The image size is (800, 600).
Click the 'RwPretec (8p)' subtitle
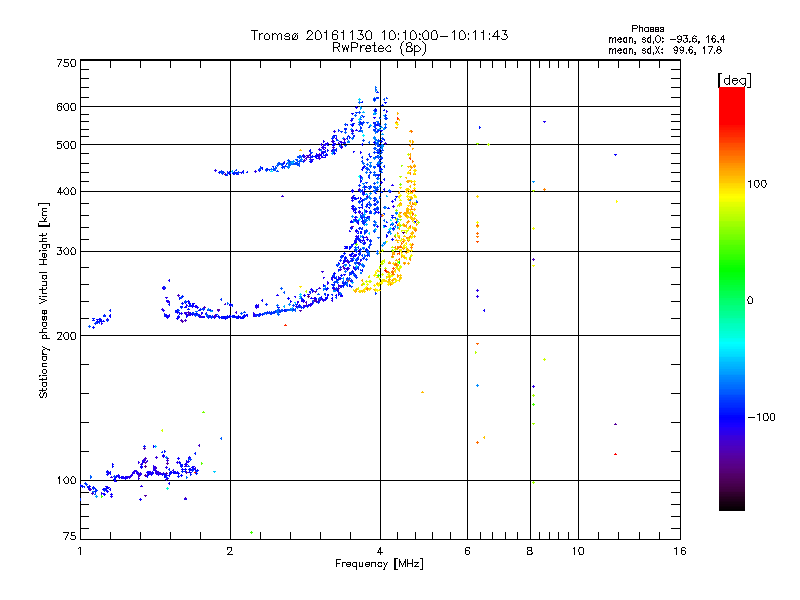point(379,48)
